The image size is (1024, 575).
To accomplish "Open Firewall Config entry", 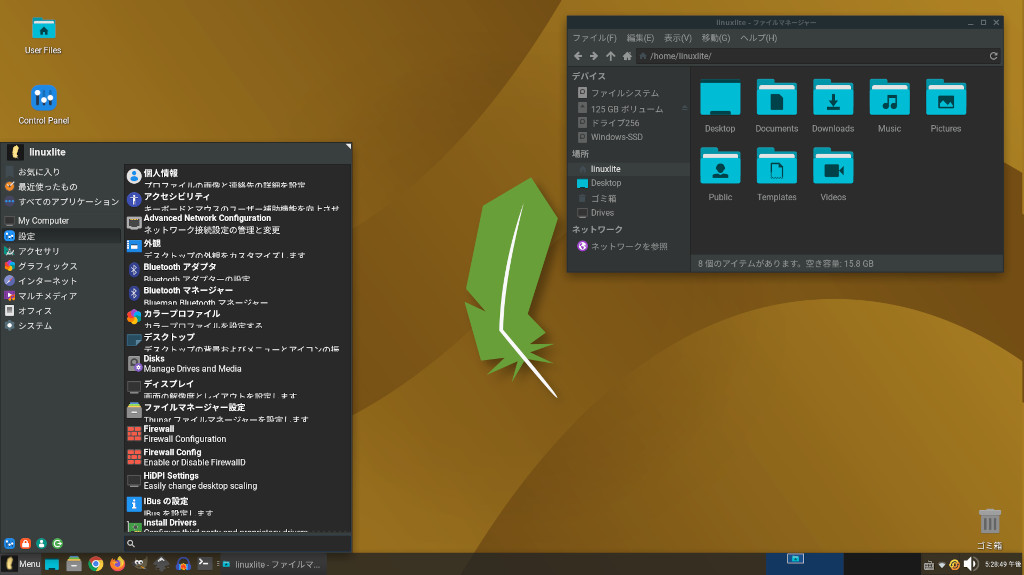I will [x=238, y=457].
